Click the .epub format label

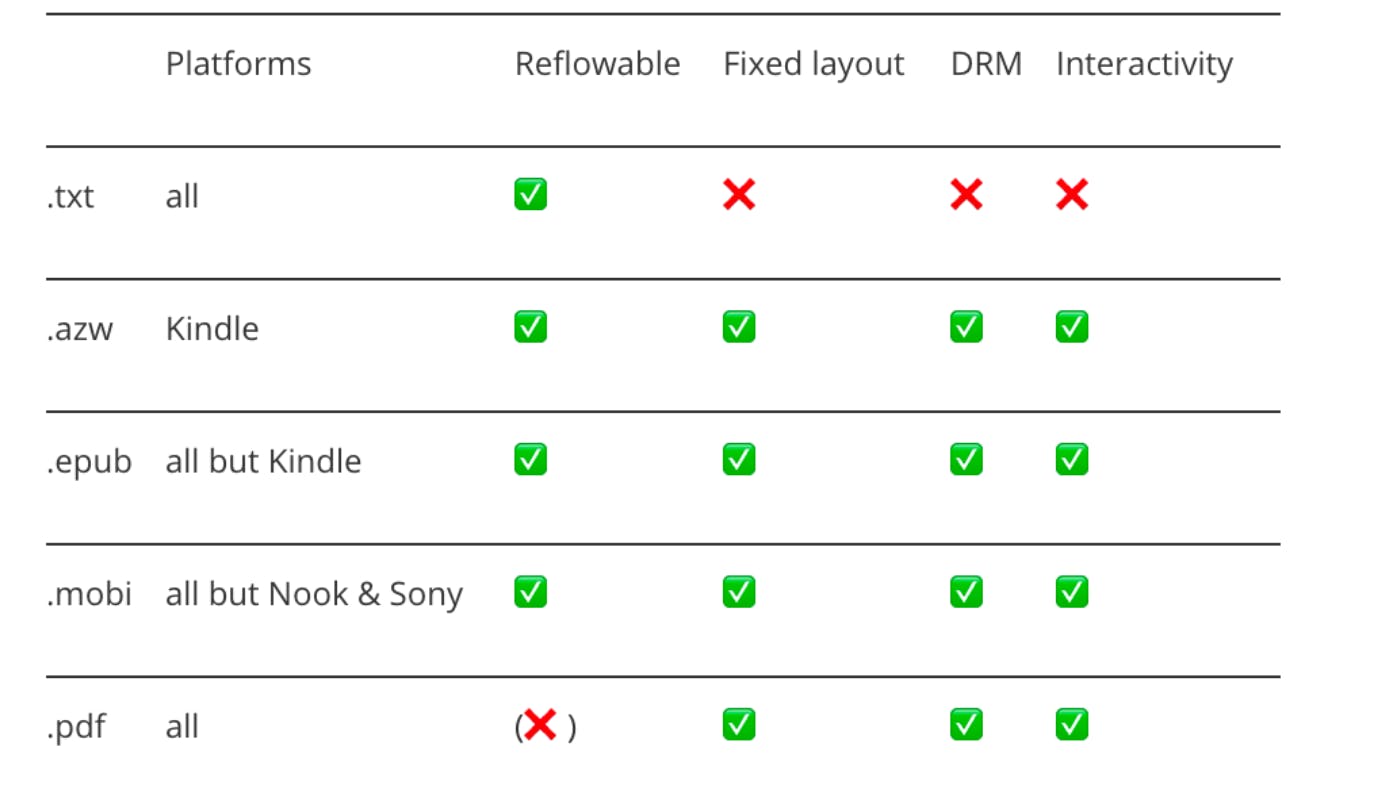coord(89,462)
